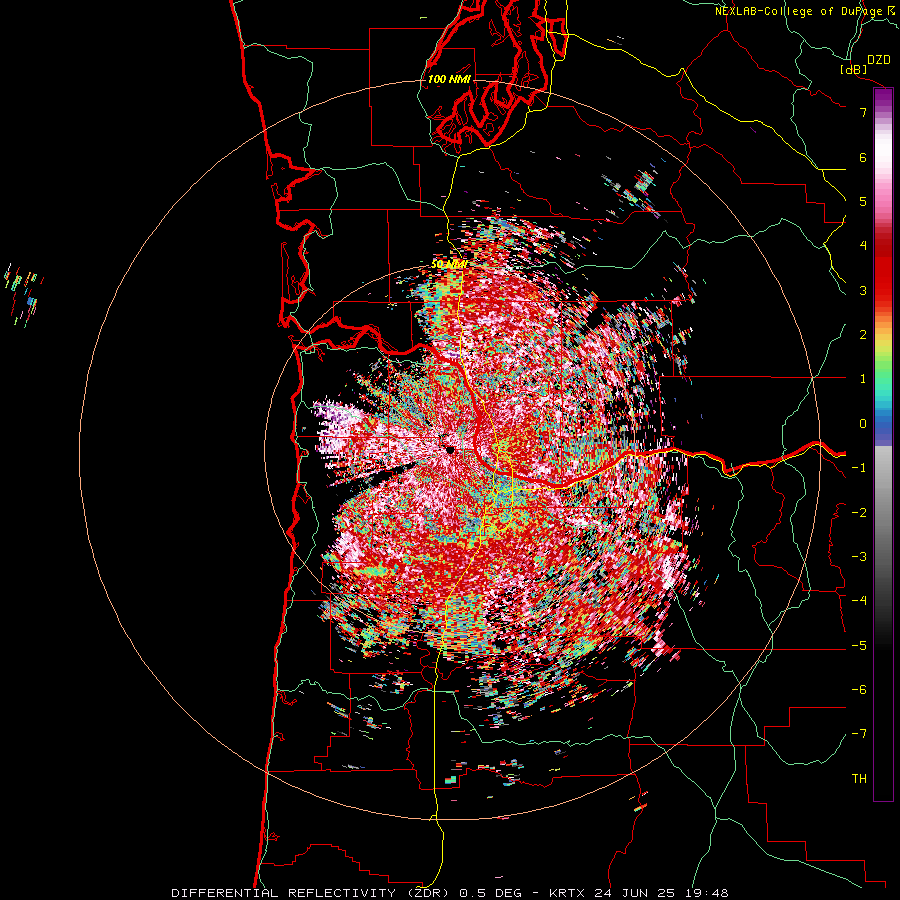Image resolution: width=900 pixels, height=900 pixels.
Task: Click the 0 value on color scale
Action: tap(863, 424)
